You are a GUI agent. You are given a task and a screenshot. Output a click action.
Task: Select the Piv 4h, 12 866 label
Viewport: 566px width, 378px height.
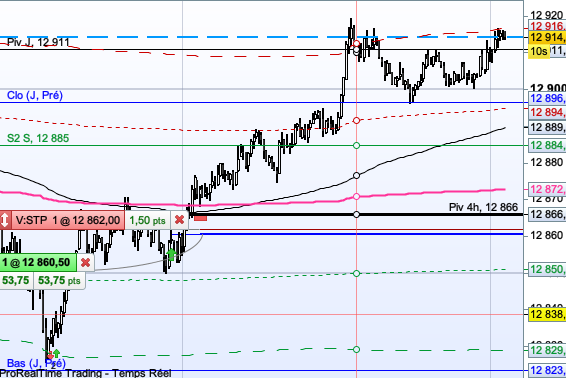click(483, 207)
